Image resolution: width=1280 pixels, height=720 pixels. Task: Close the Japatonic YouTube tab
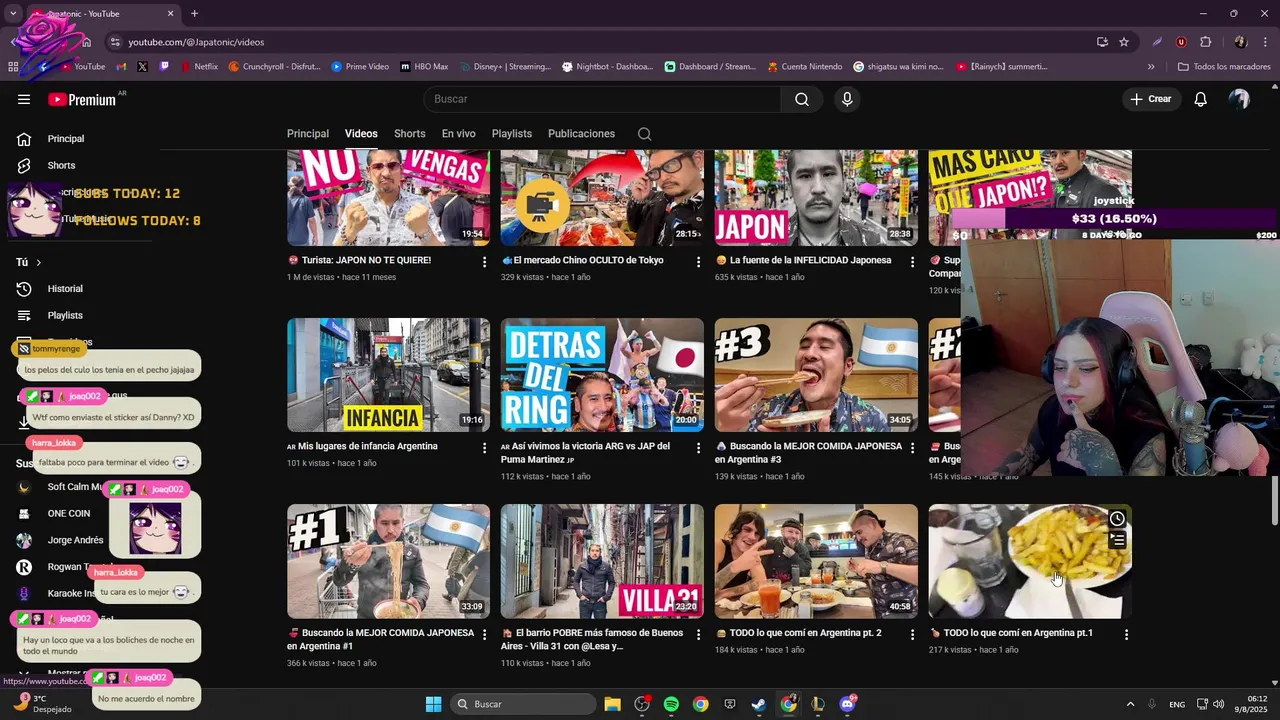click(x=170, y=14)
